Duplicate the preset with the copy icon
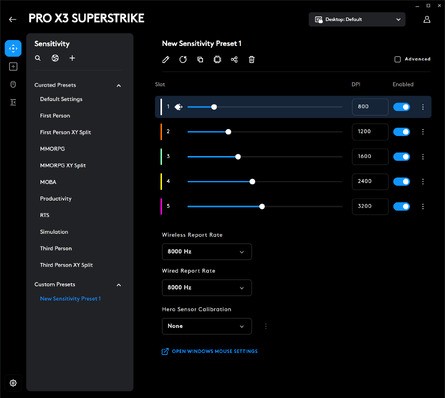The image size is (445, 398). tap(200, 60)
